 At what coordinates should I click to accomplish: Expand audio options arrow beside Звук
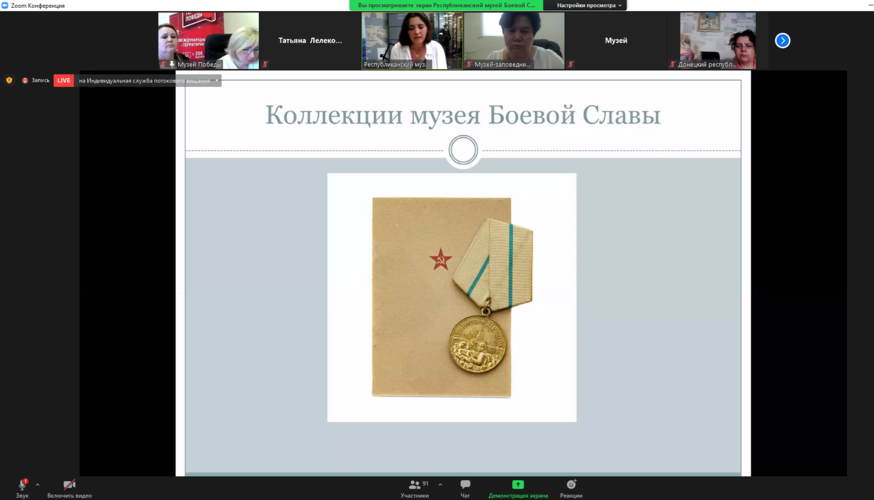pos(38,484)
